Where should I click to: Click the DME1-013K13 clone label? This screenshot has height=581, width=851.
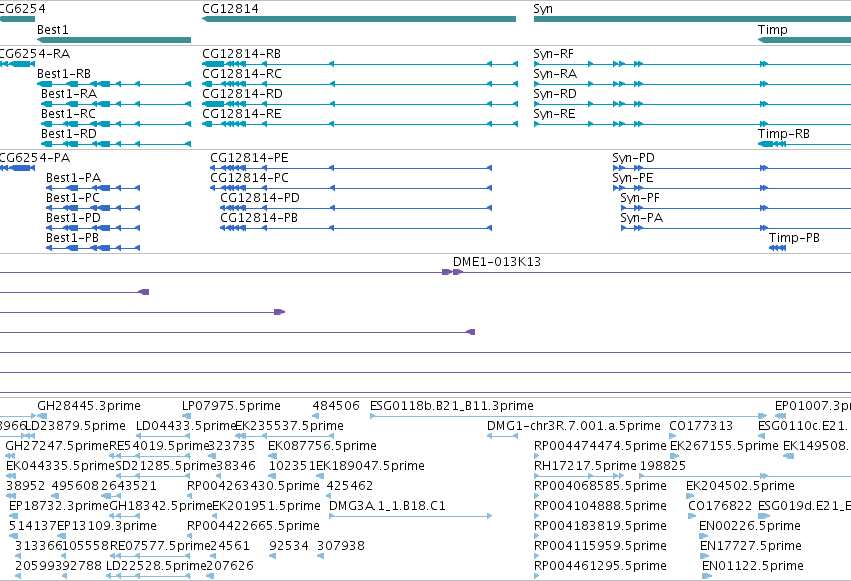coord(497,261)
